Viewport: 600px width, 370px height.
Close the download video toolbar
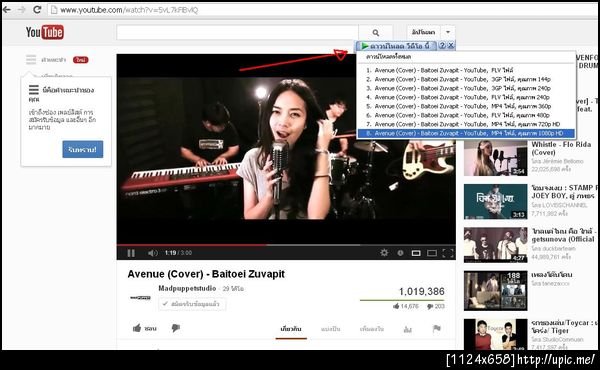click(x=451, y=46)
